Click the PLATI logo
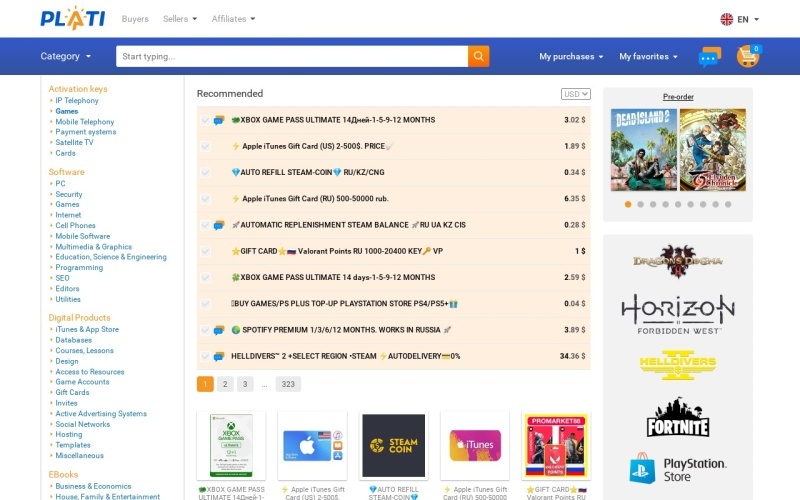 (72, 18)
